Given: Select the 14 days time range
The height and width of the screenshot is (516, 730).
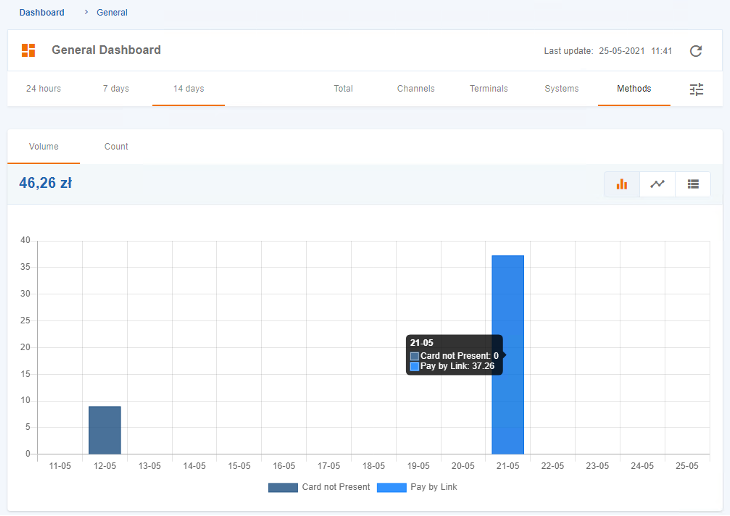Looking at the screenshot, I should click(x=188, y=89).
